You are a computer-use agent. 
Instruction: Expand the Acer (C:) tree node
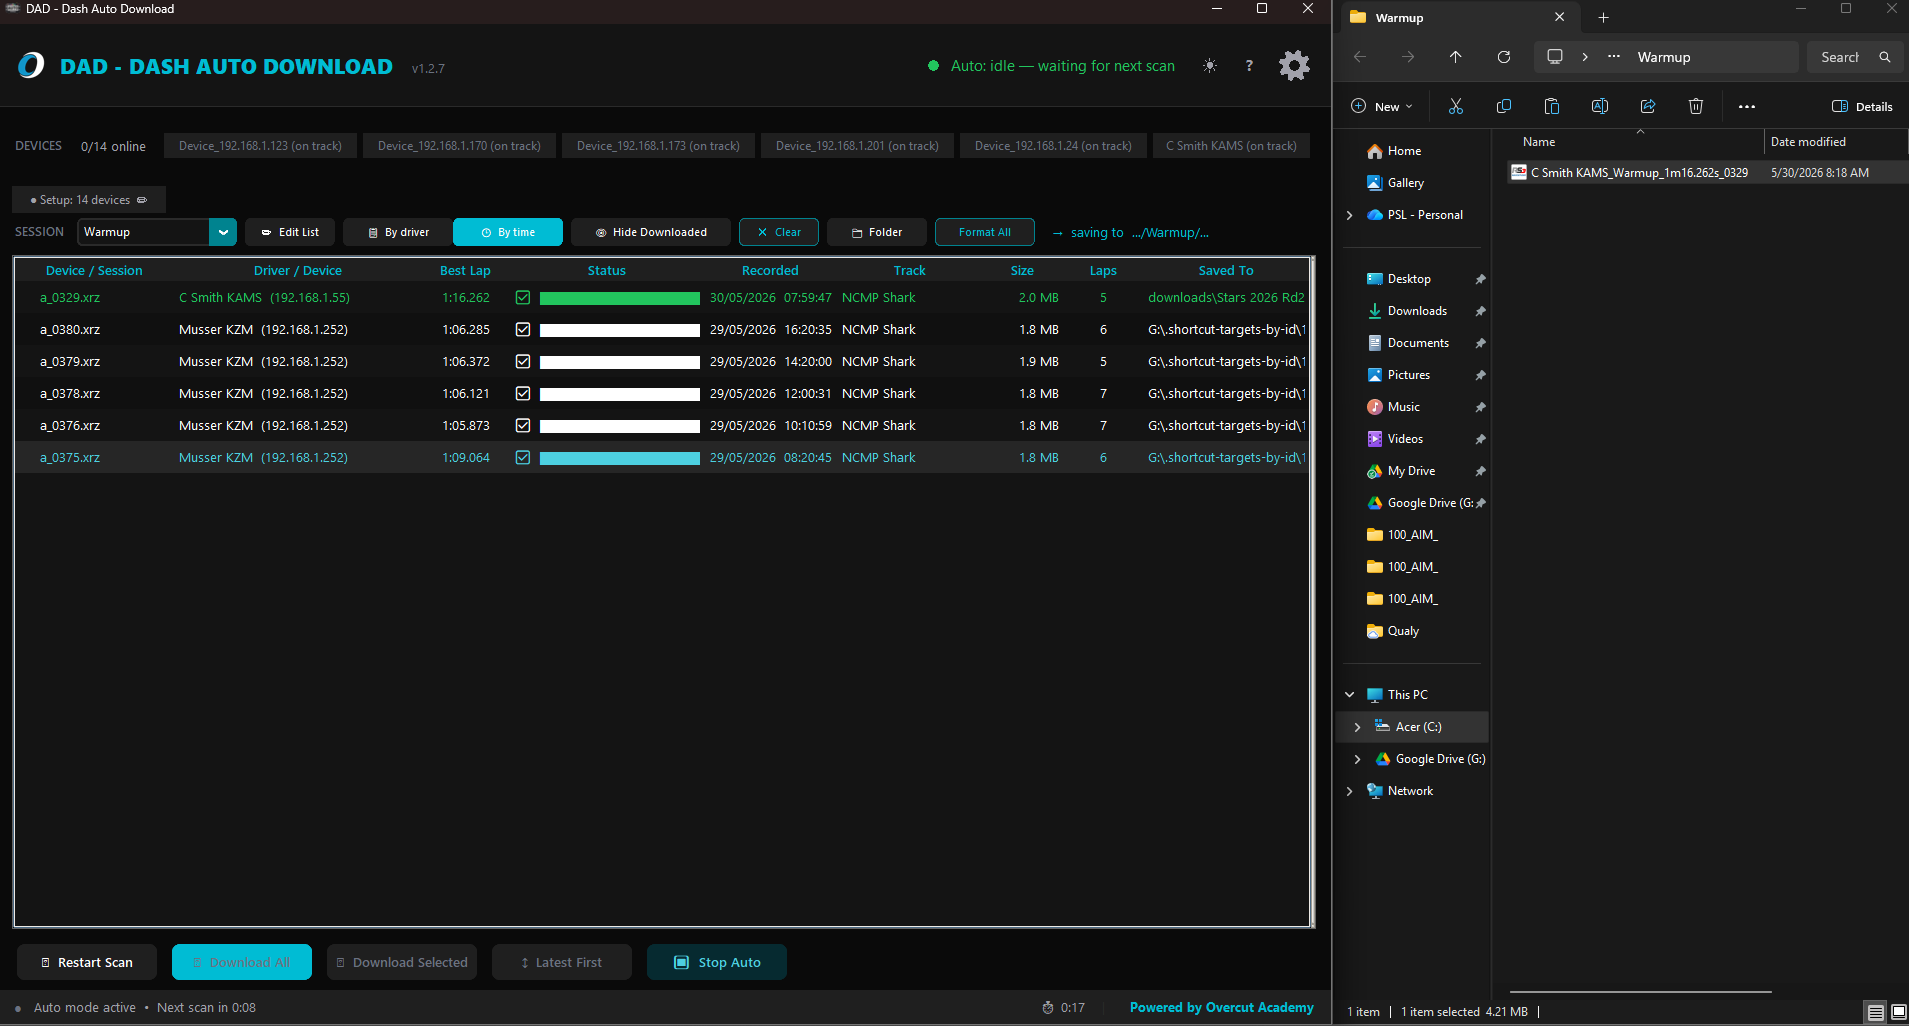click(1357, 727)
